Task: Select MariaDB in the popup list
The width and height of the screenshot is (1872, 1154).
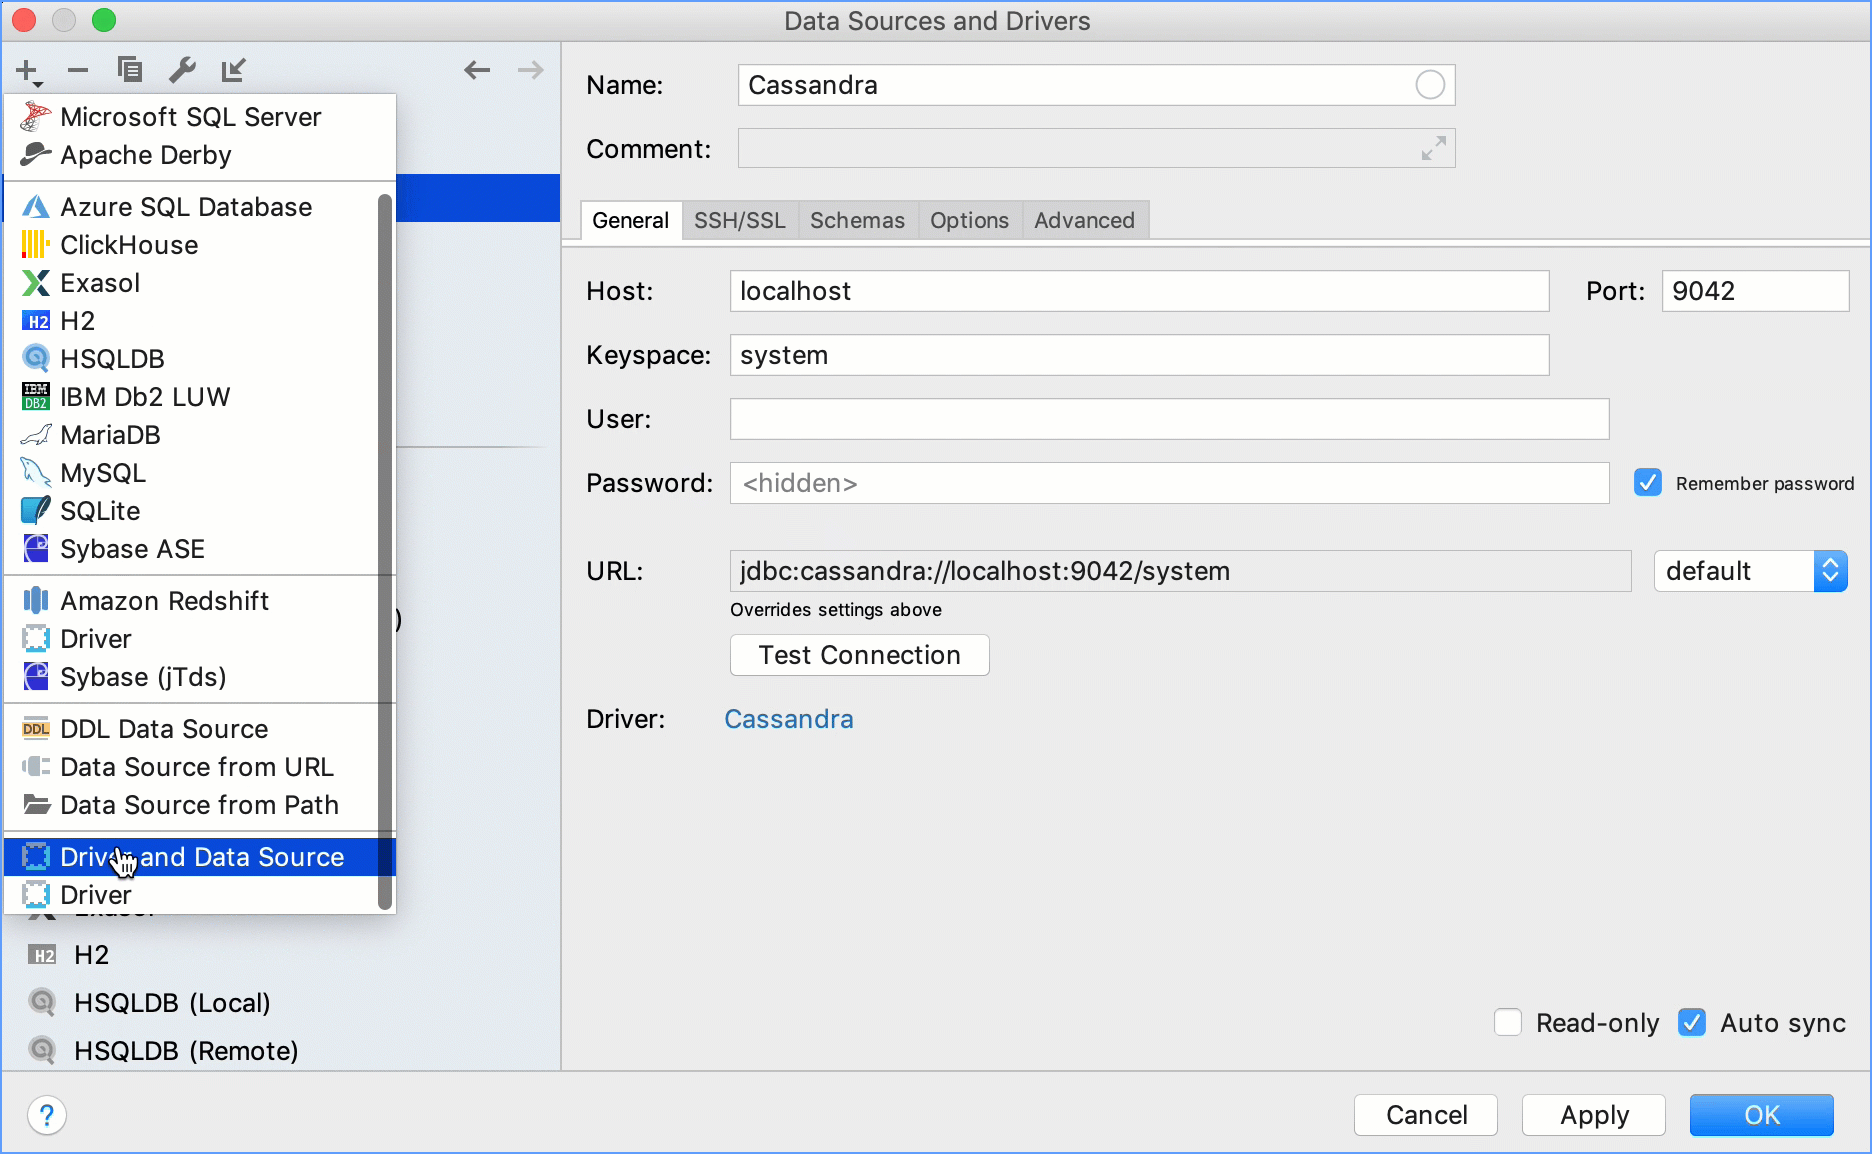Action: tap(192, 435)
